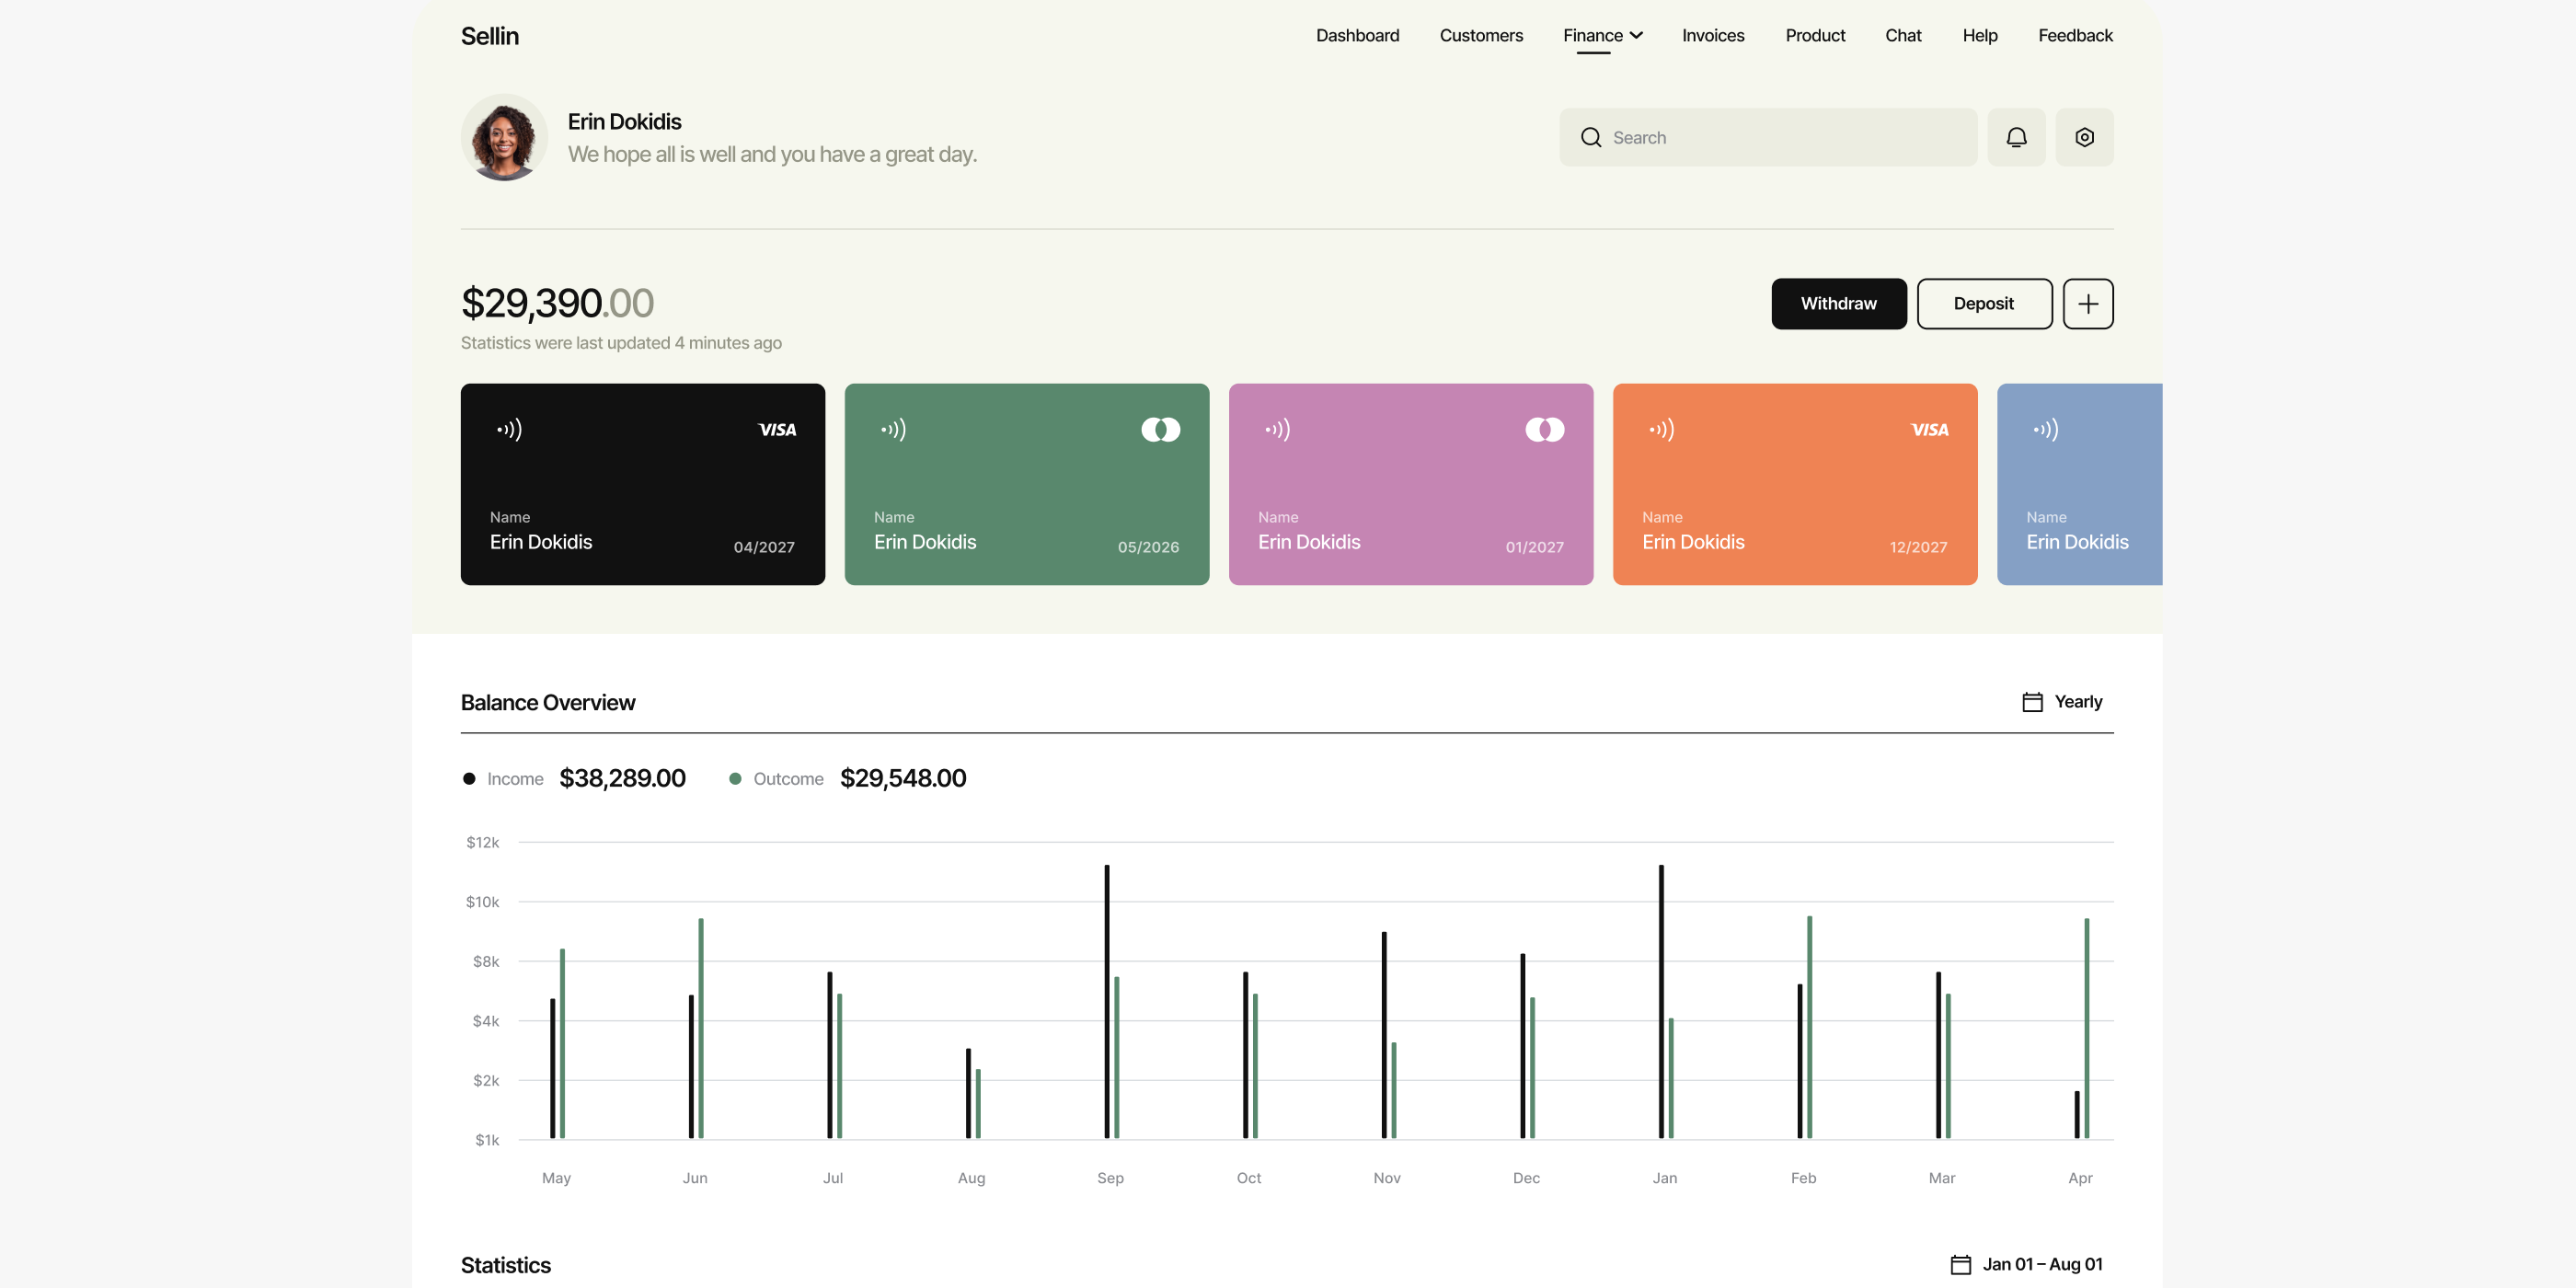The image size is (2576, 1288).
Task: Click contactless icon on blue card
Action: click(2045, 430)
